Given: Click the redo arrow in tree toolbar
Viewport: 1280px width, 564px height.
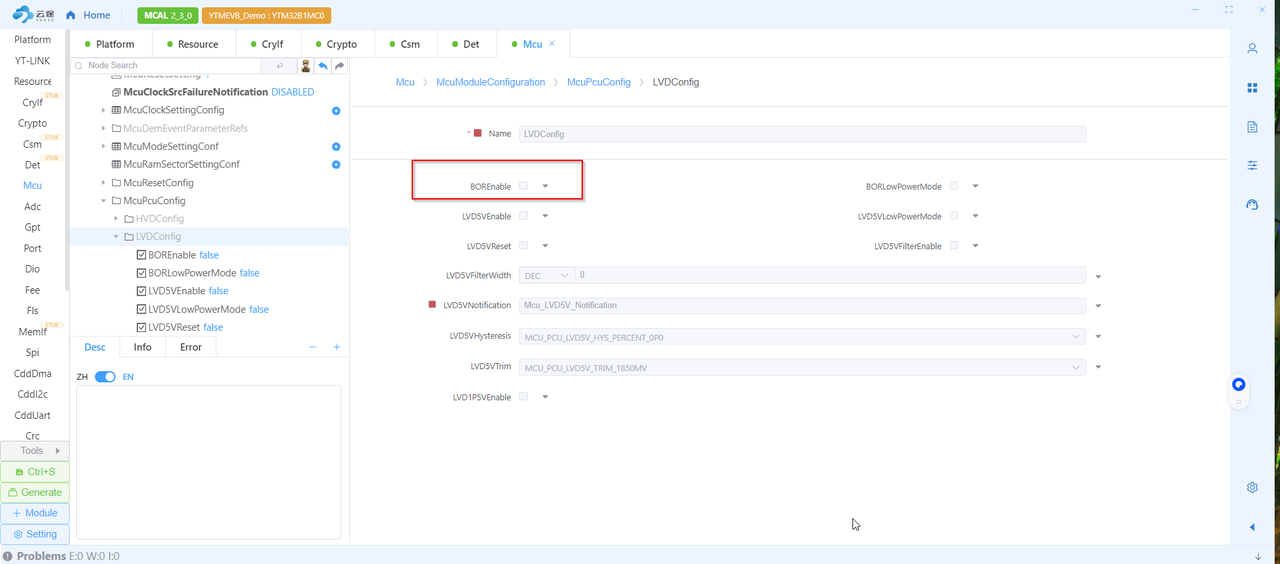Looking at the screenshot, I should tap(339, 66).
